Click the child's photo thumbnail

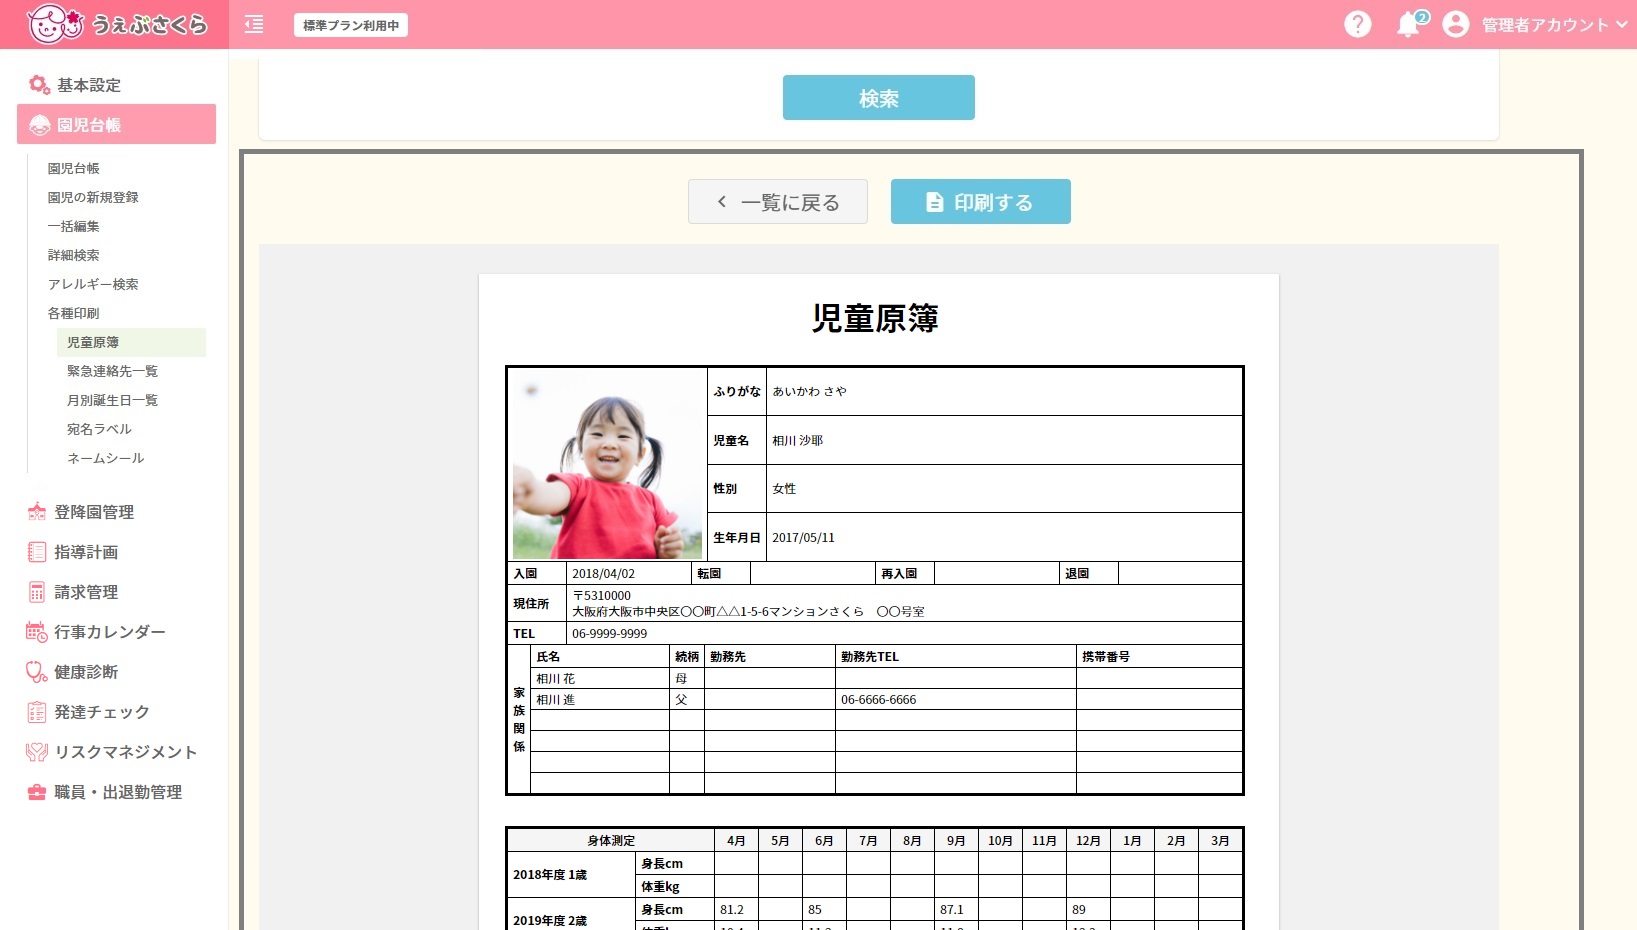pyautogui.click(x=608, y=465)
